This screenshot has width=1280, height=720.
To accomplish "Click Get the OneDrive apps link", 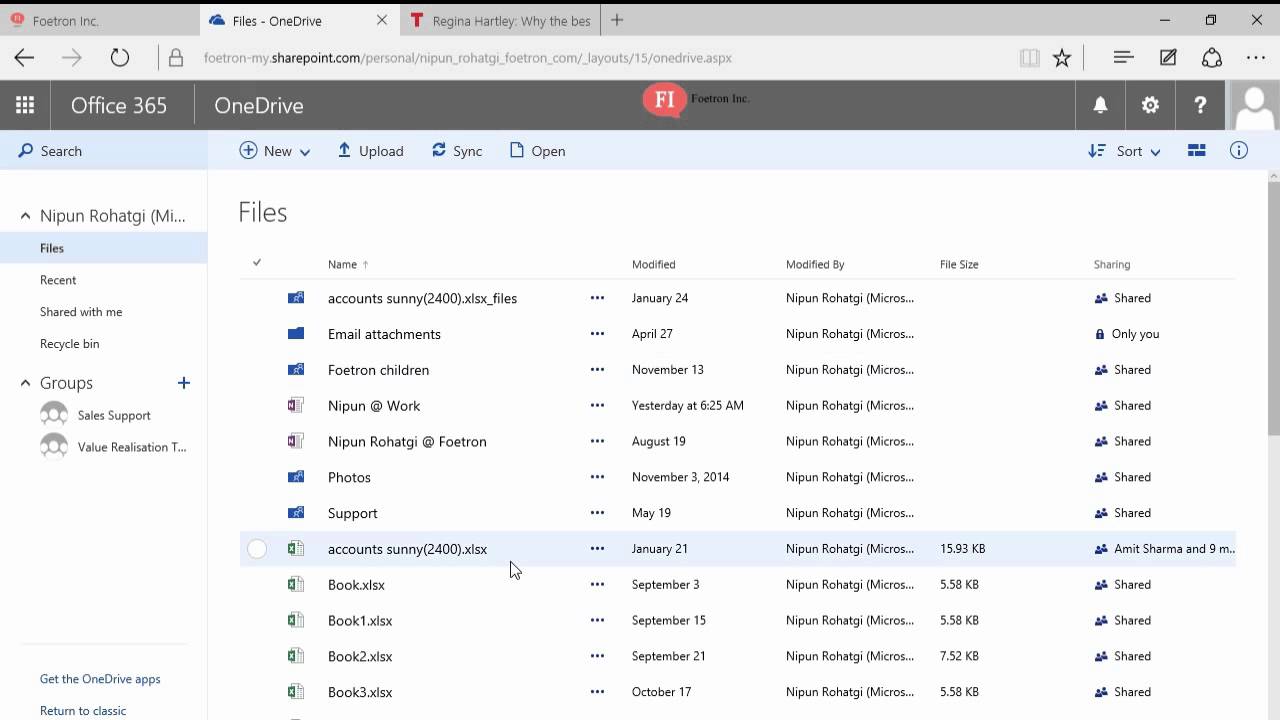I will 100,679.
